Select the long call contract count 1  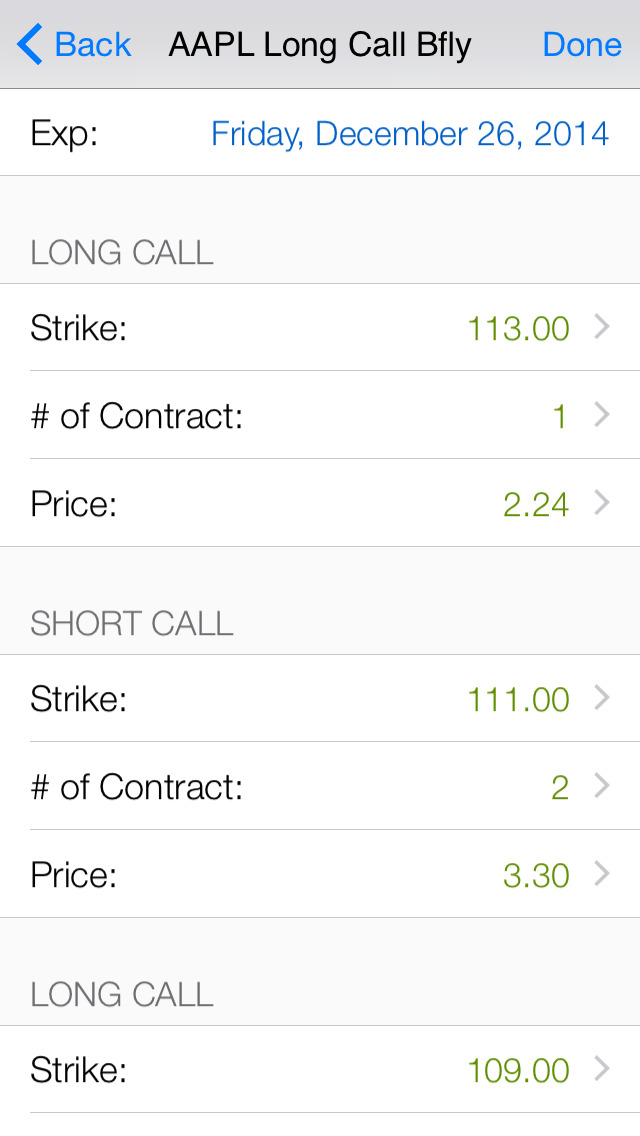click(559, 416)
